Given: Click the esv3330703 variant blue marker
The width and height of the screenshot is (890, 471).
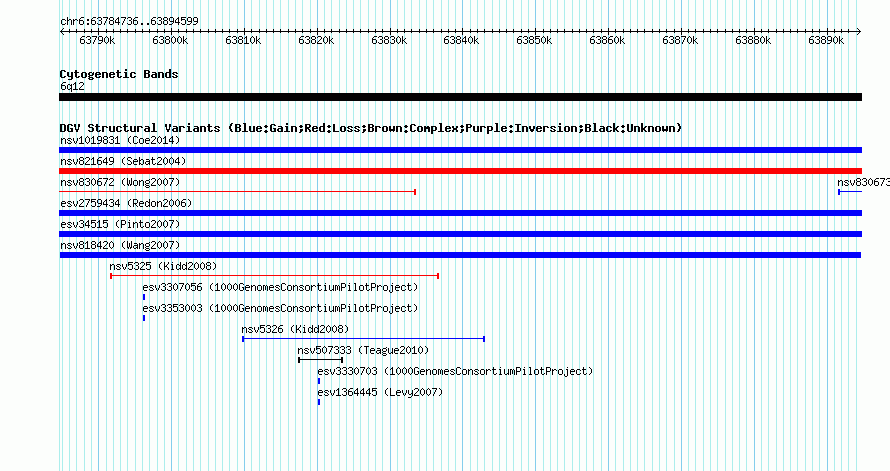Looking at the screenshot, I should [319, 381].
